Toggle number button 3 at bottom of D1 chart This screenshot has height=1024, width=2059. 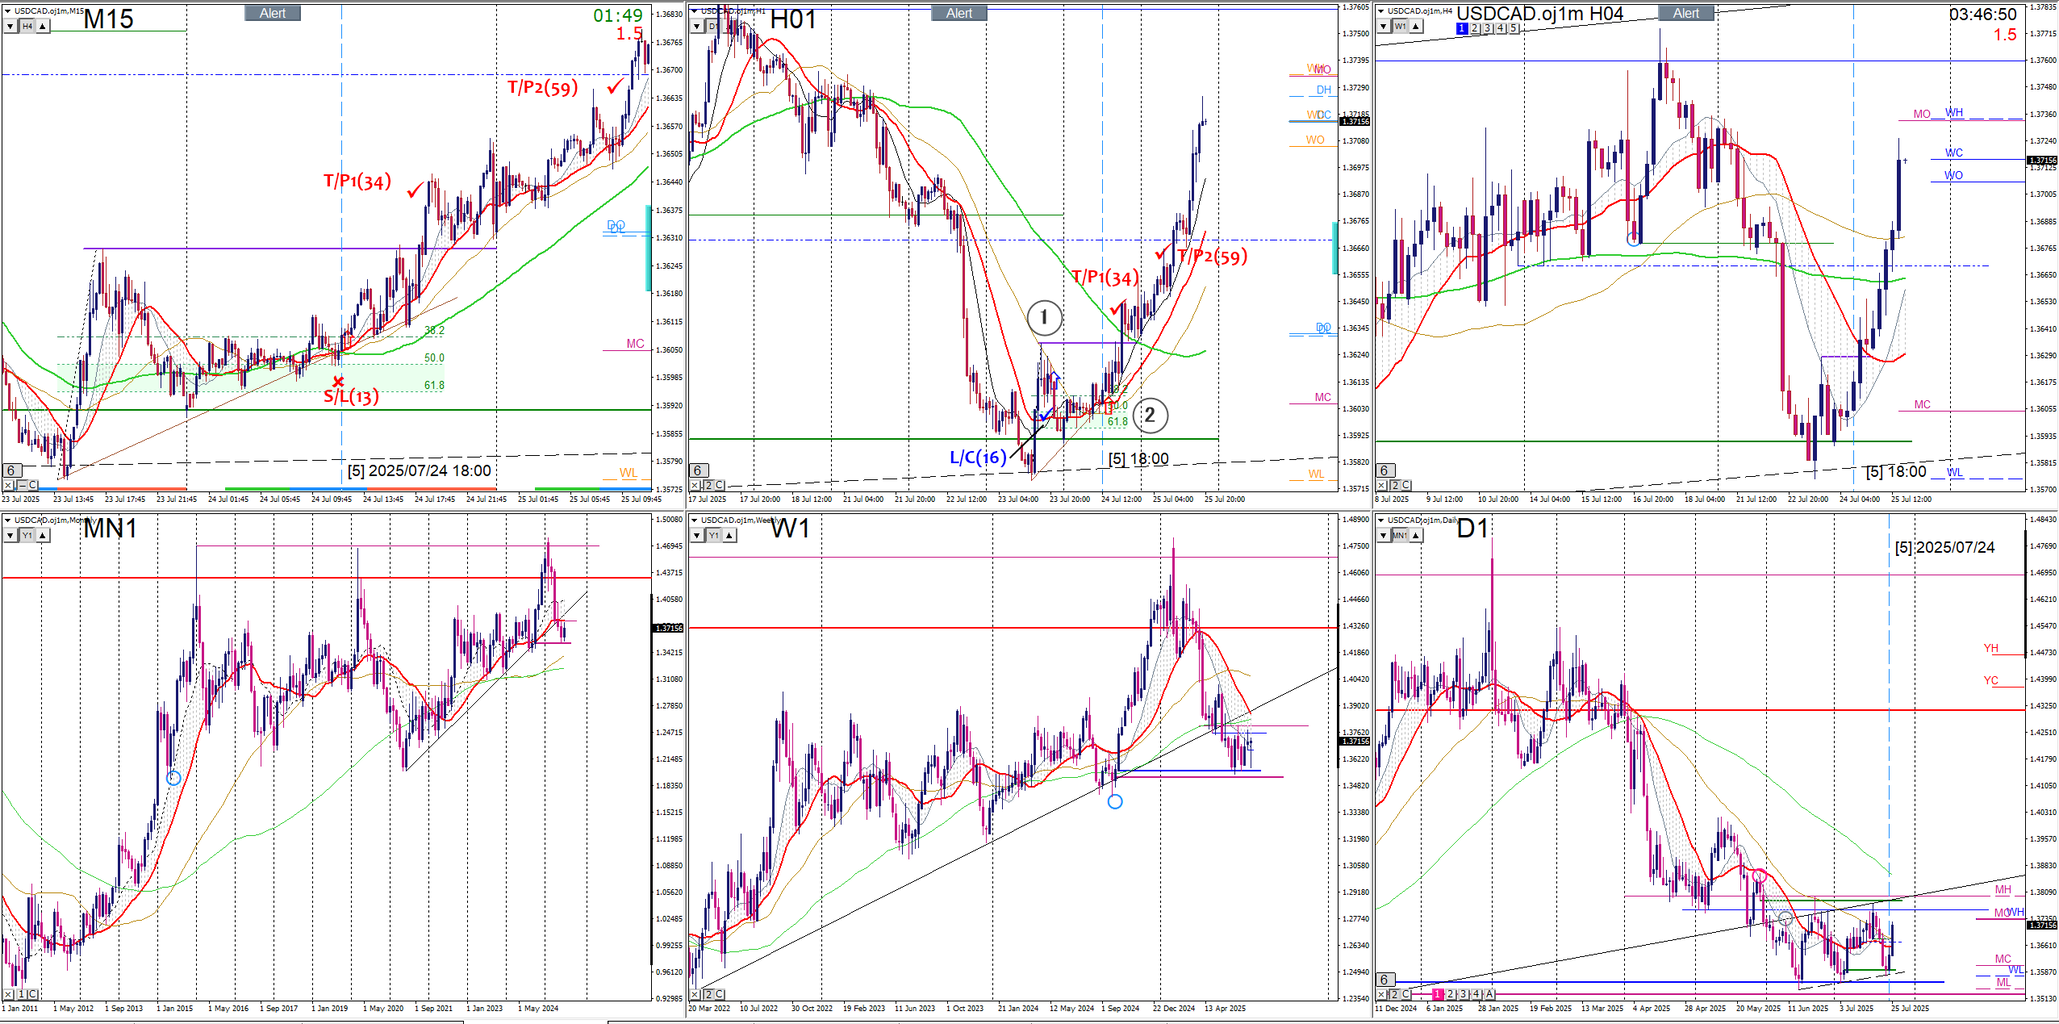[x=1464, y=994]
